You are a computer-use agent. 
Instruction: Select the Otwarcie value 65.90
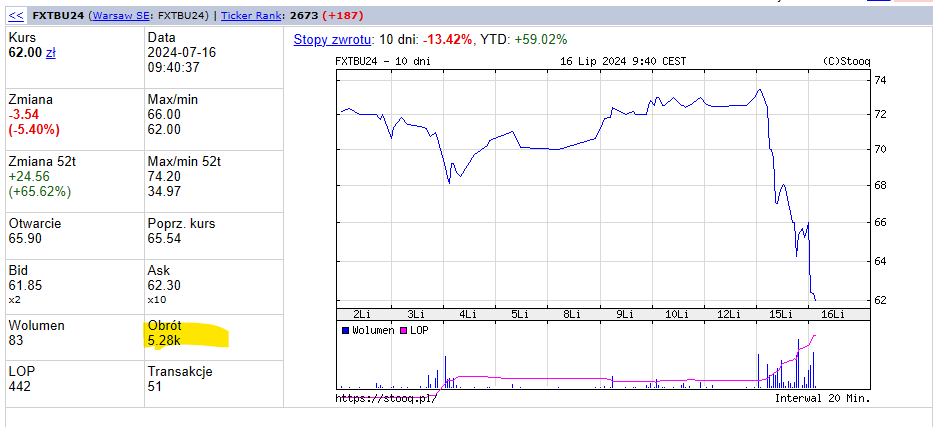pos(25,239)
